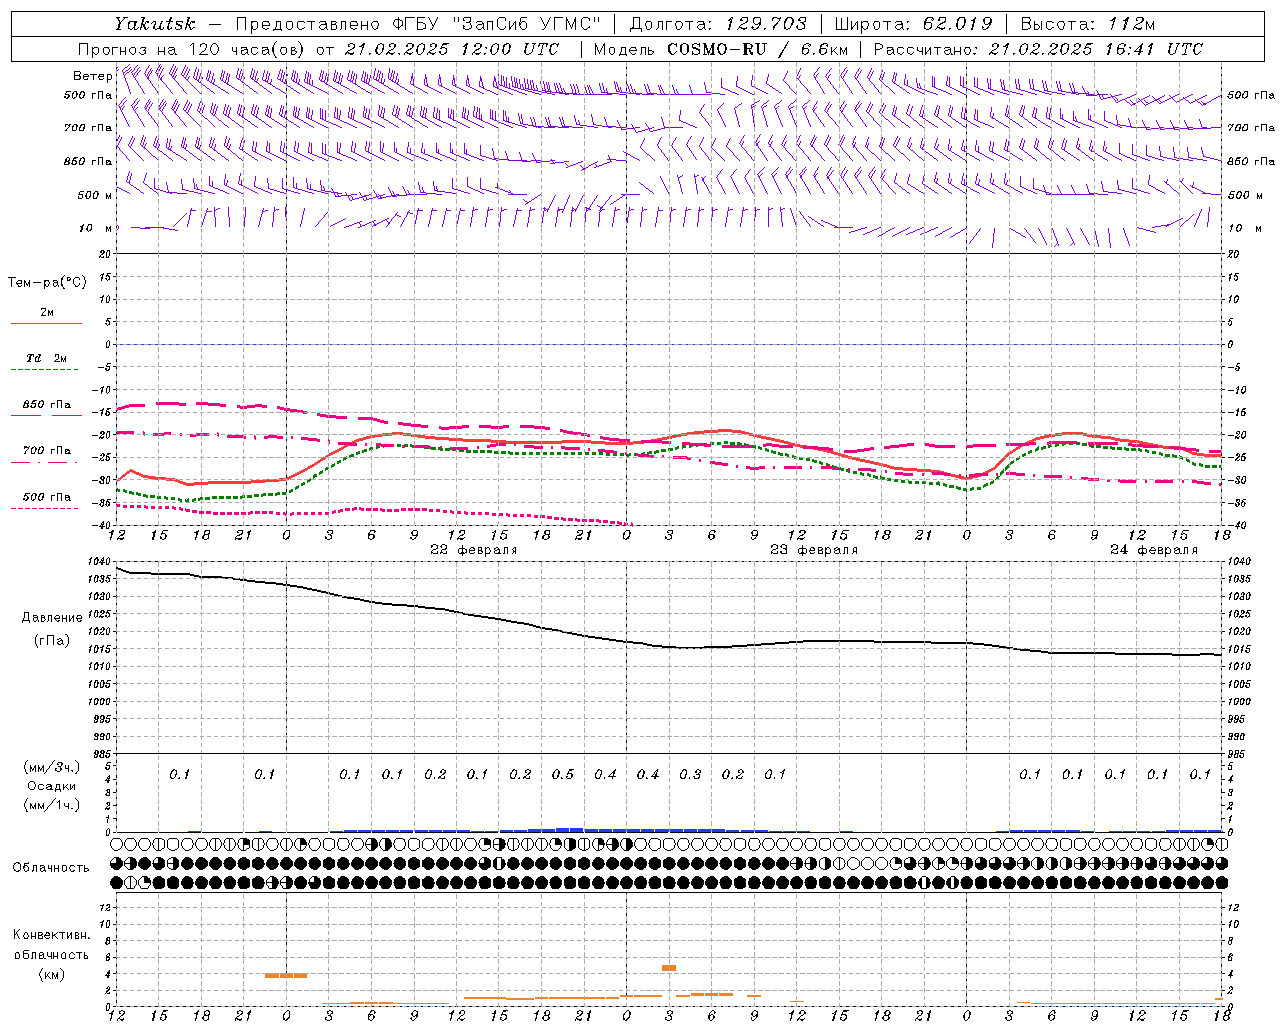Click the 0.3 precipitation value
Image resolution: width=1280 pixels, height=1024 pixels.
coord(690,774)
